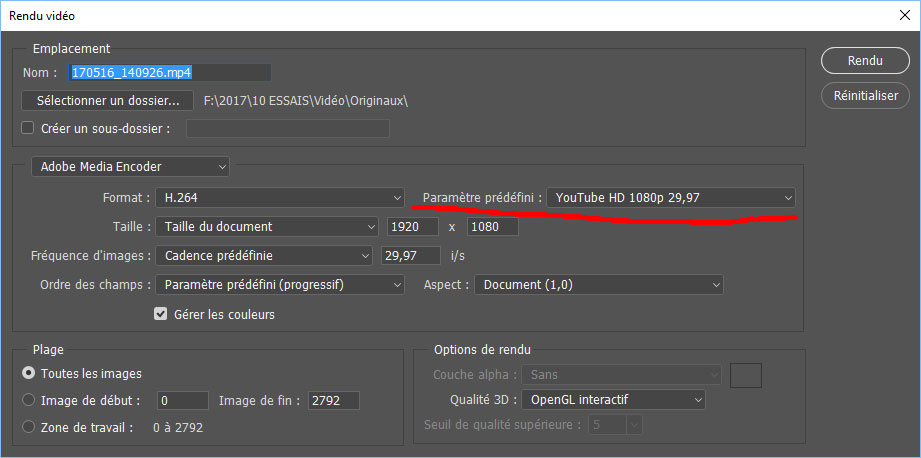Select Toutes les images radio button
921x458 pixels.
[28, 374]
